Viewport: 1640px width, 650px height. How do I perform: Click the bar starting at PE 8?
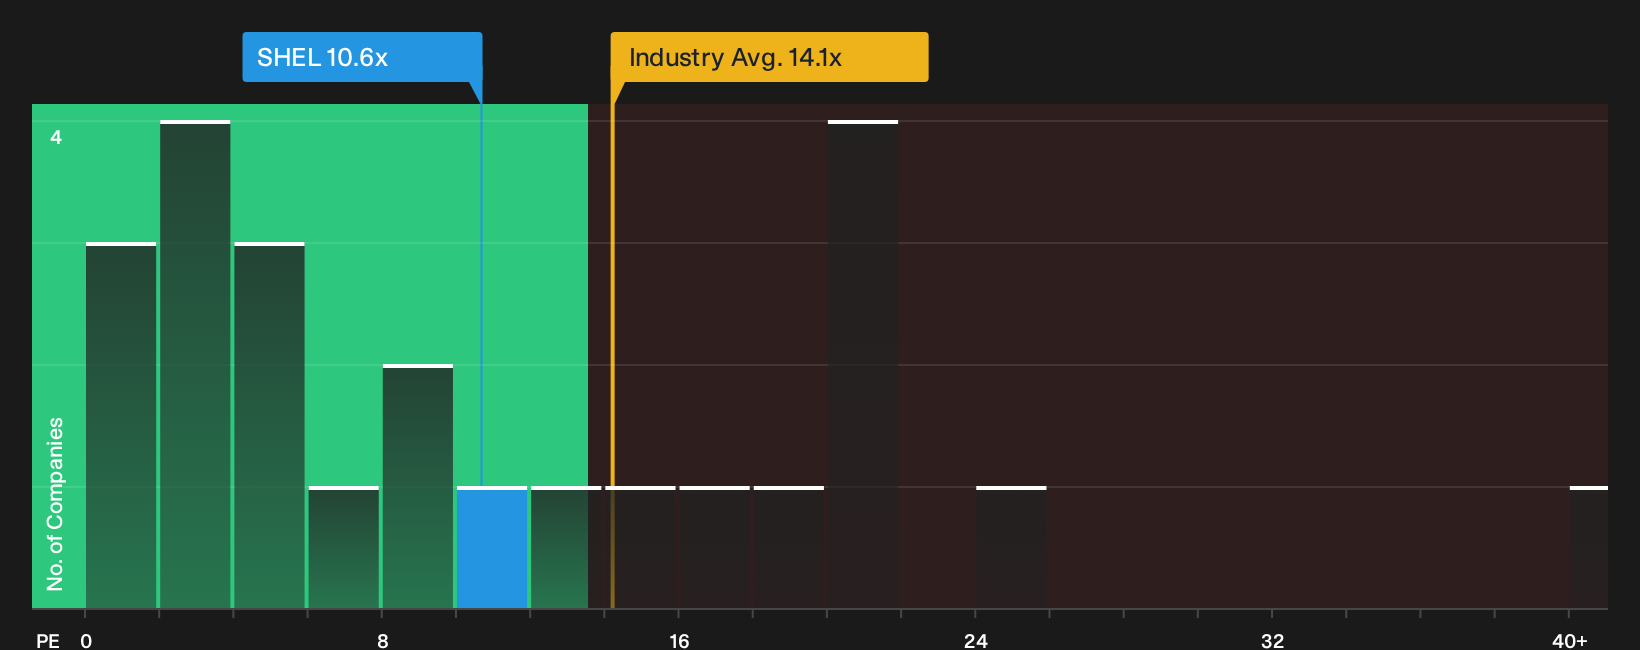tap(418, 486)
